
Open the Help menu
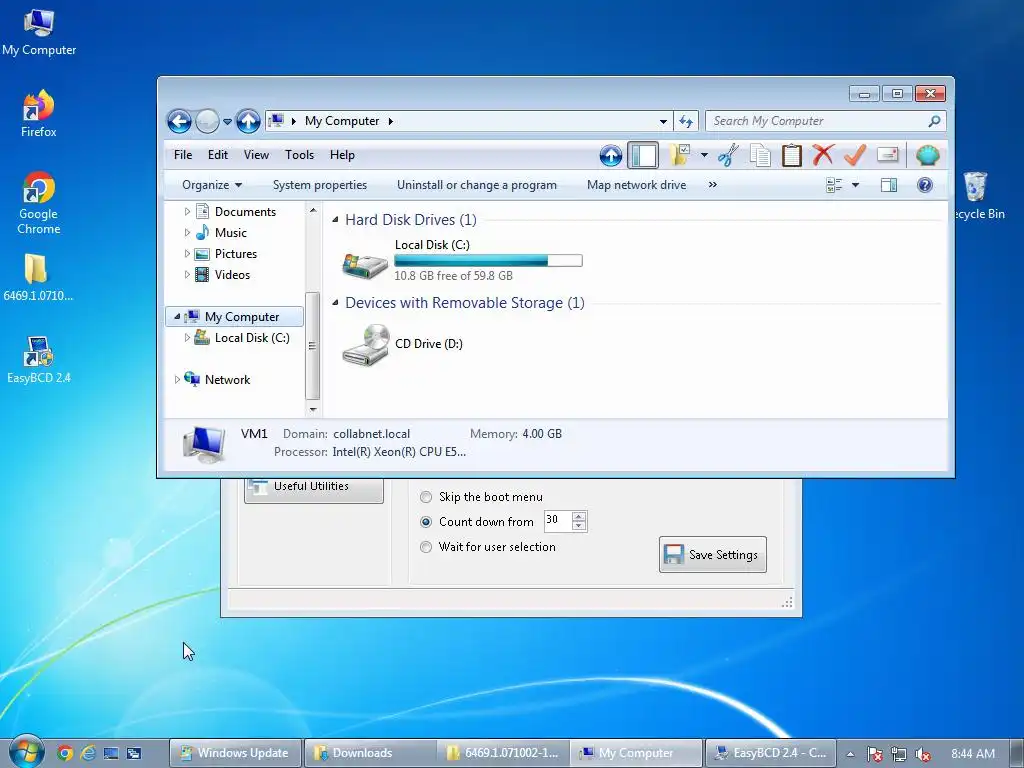342,155
